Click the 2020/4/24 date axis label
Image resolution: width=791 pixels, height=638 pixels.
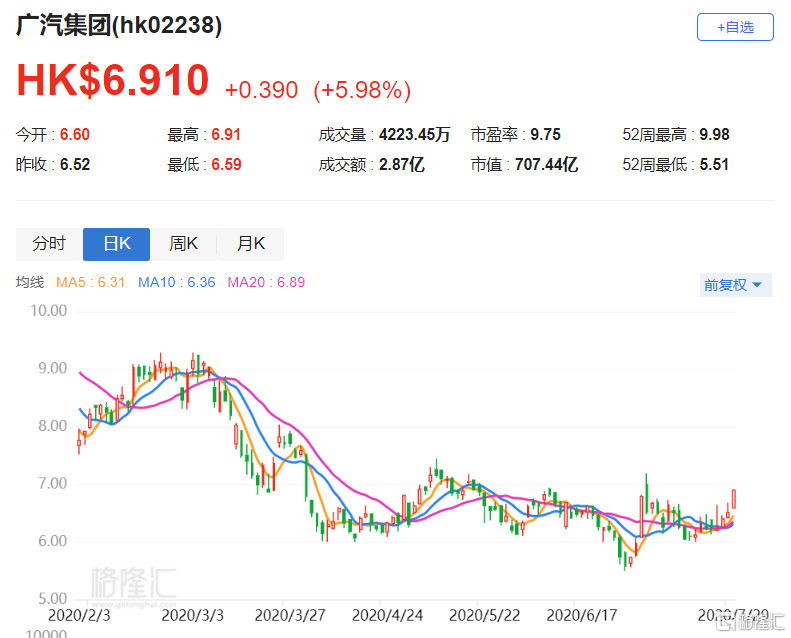tap(387, 615)
